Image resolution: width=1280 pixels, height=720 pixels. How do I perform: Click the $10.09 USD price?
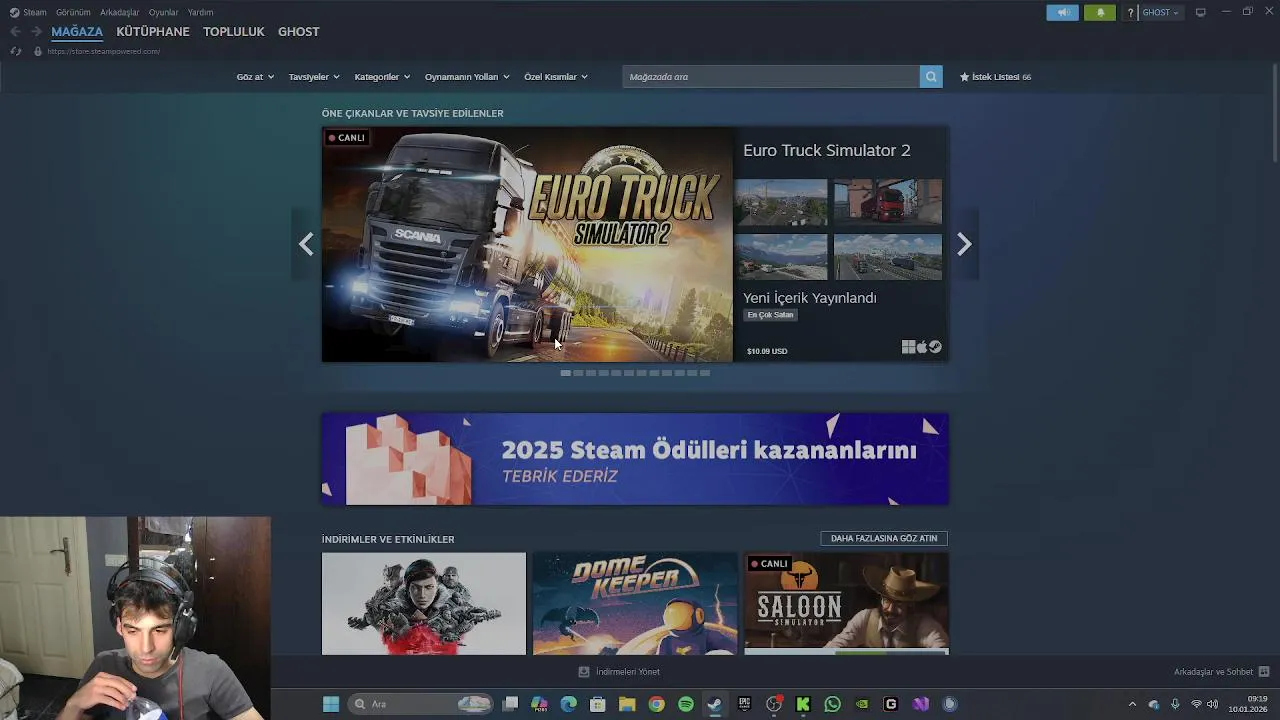[x=767, y=351]
